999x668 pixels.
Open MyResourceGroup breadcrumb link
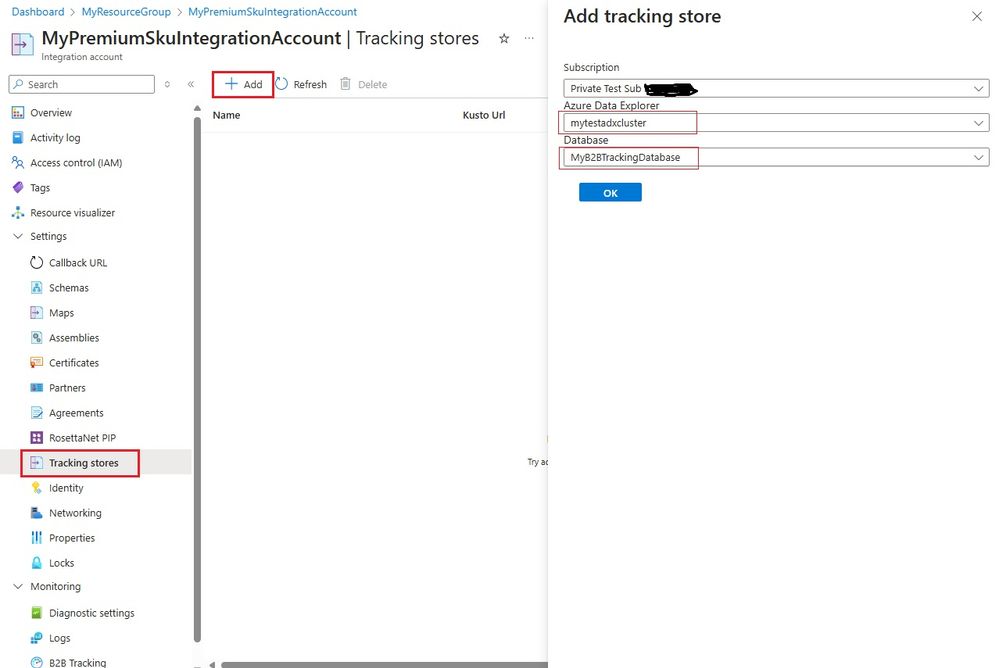[x=126, y=12]
